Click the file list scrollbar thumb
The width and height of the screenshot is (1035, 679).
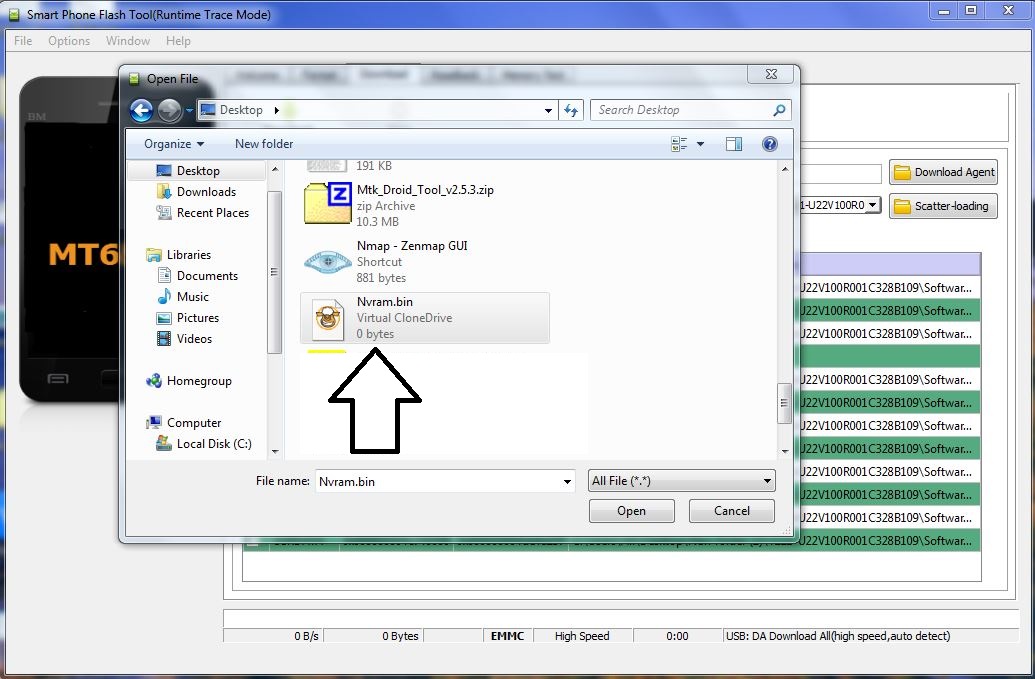click(x=785, y=403)
